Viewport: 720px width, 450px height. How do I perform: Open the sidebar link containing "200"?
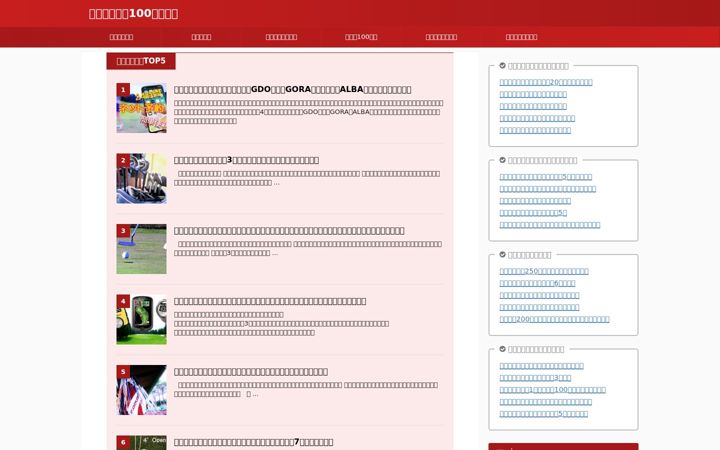pyautogui.click(x=554, y=319)
